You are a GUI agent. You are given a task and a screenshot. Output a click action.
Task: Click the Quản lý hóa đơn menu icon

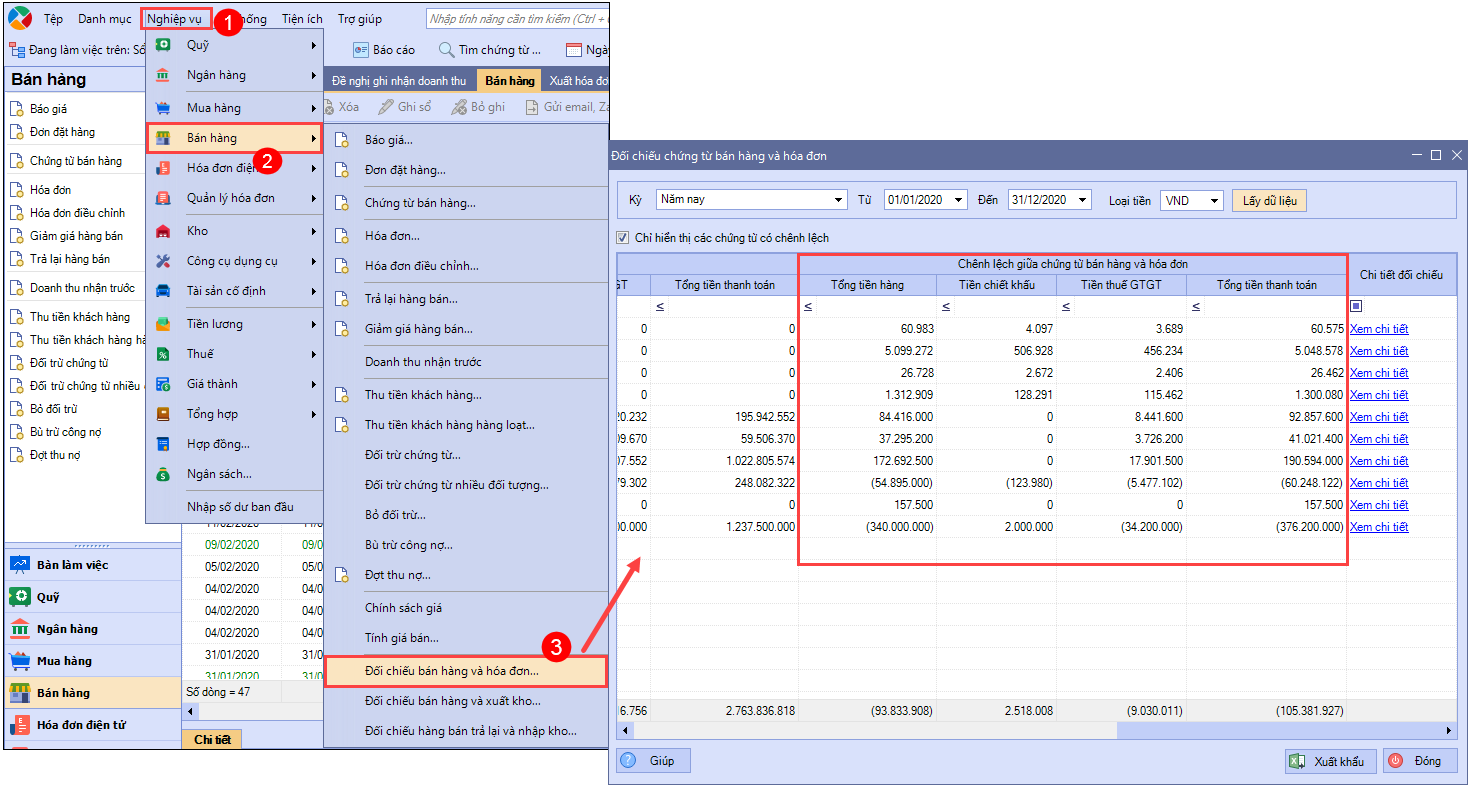(x=164, y=198)
